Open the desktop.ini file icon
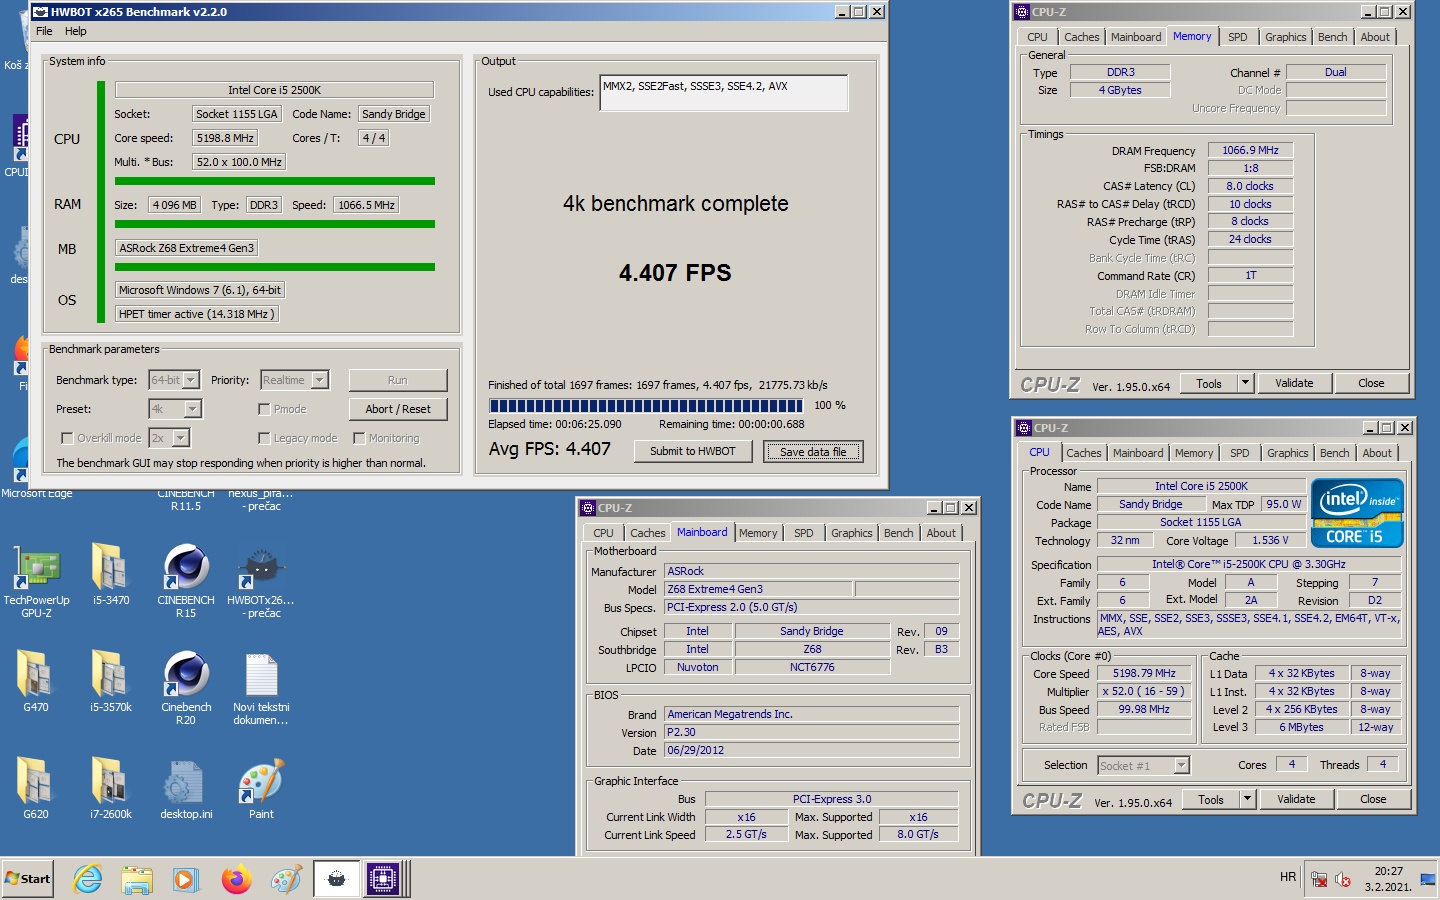Image resolution: width=1440 pixels, height=900 pixels. [x=186, y=789]
